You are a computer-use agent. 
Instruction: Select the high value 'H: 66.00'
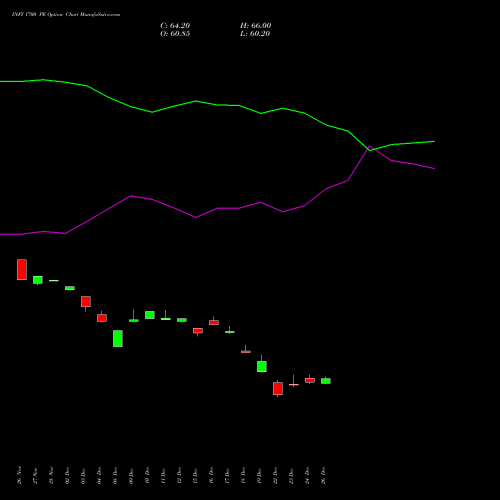click(256, 26)
